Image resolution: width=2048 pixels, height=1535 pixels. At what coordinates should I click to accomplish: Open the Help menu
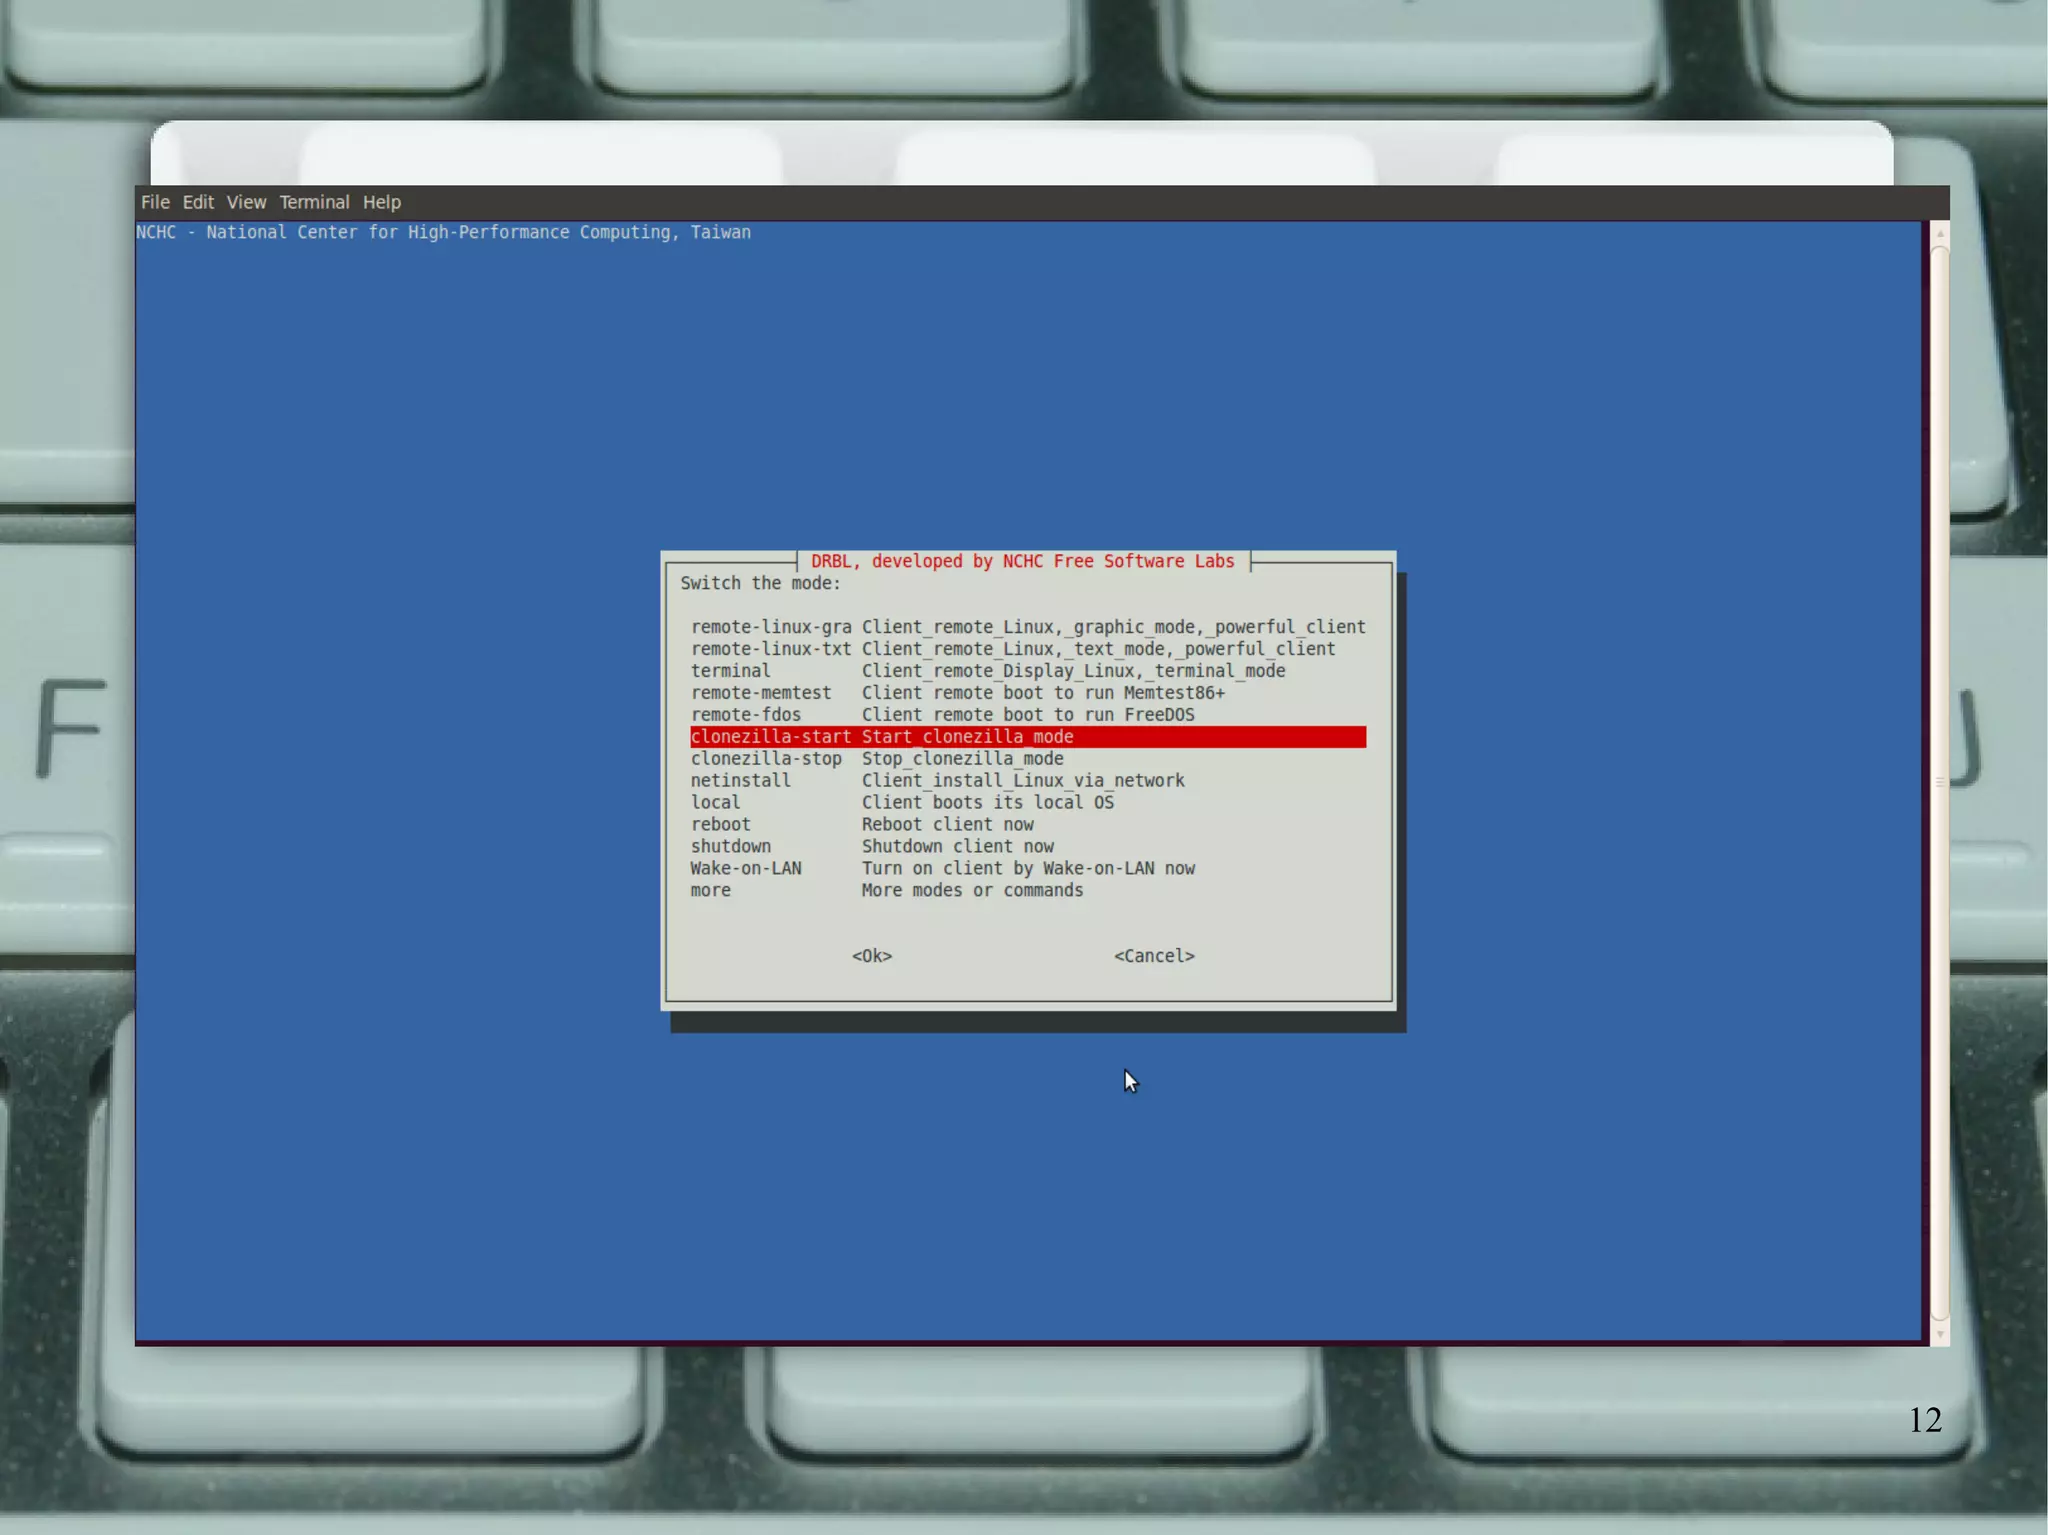pos(381,202)
